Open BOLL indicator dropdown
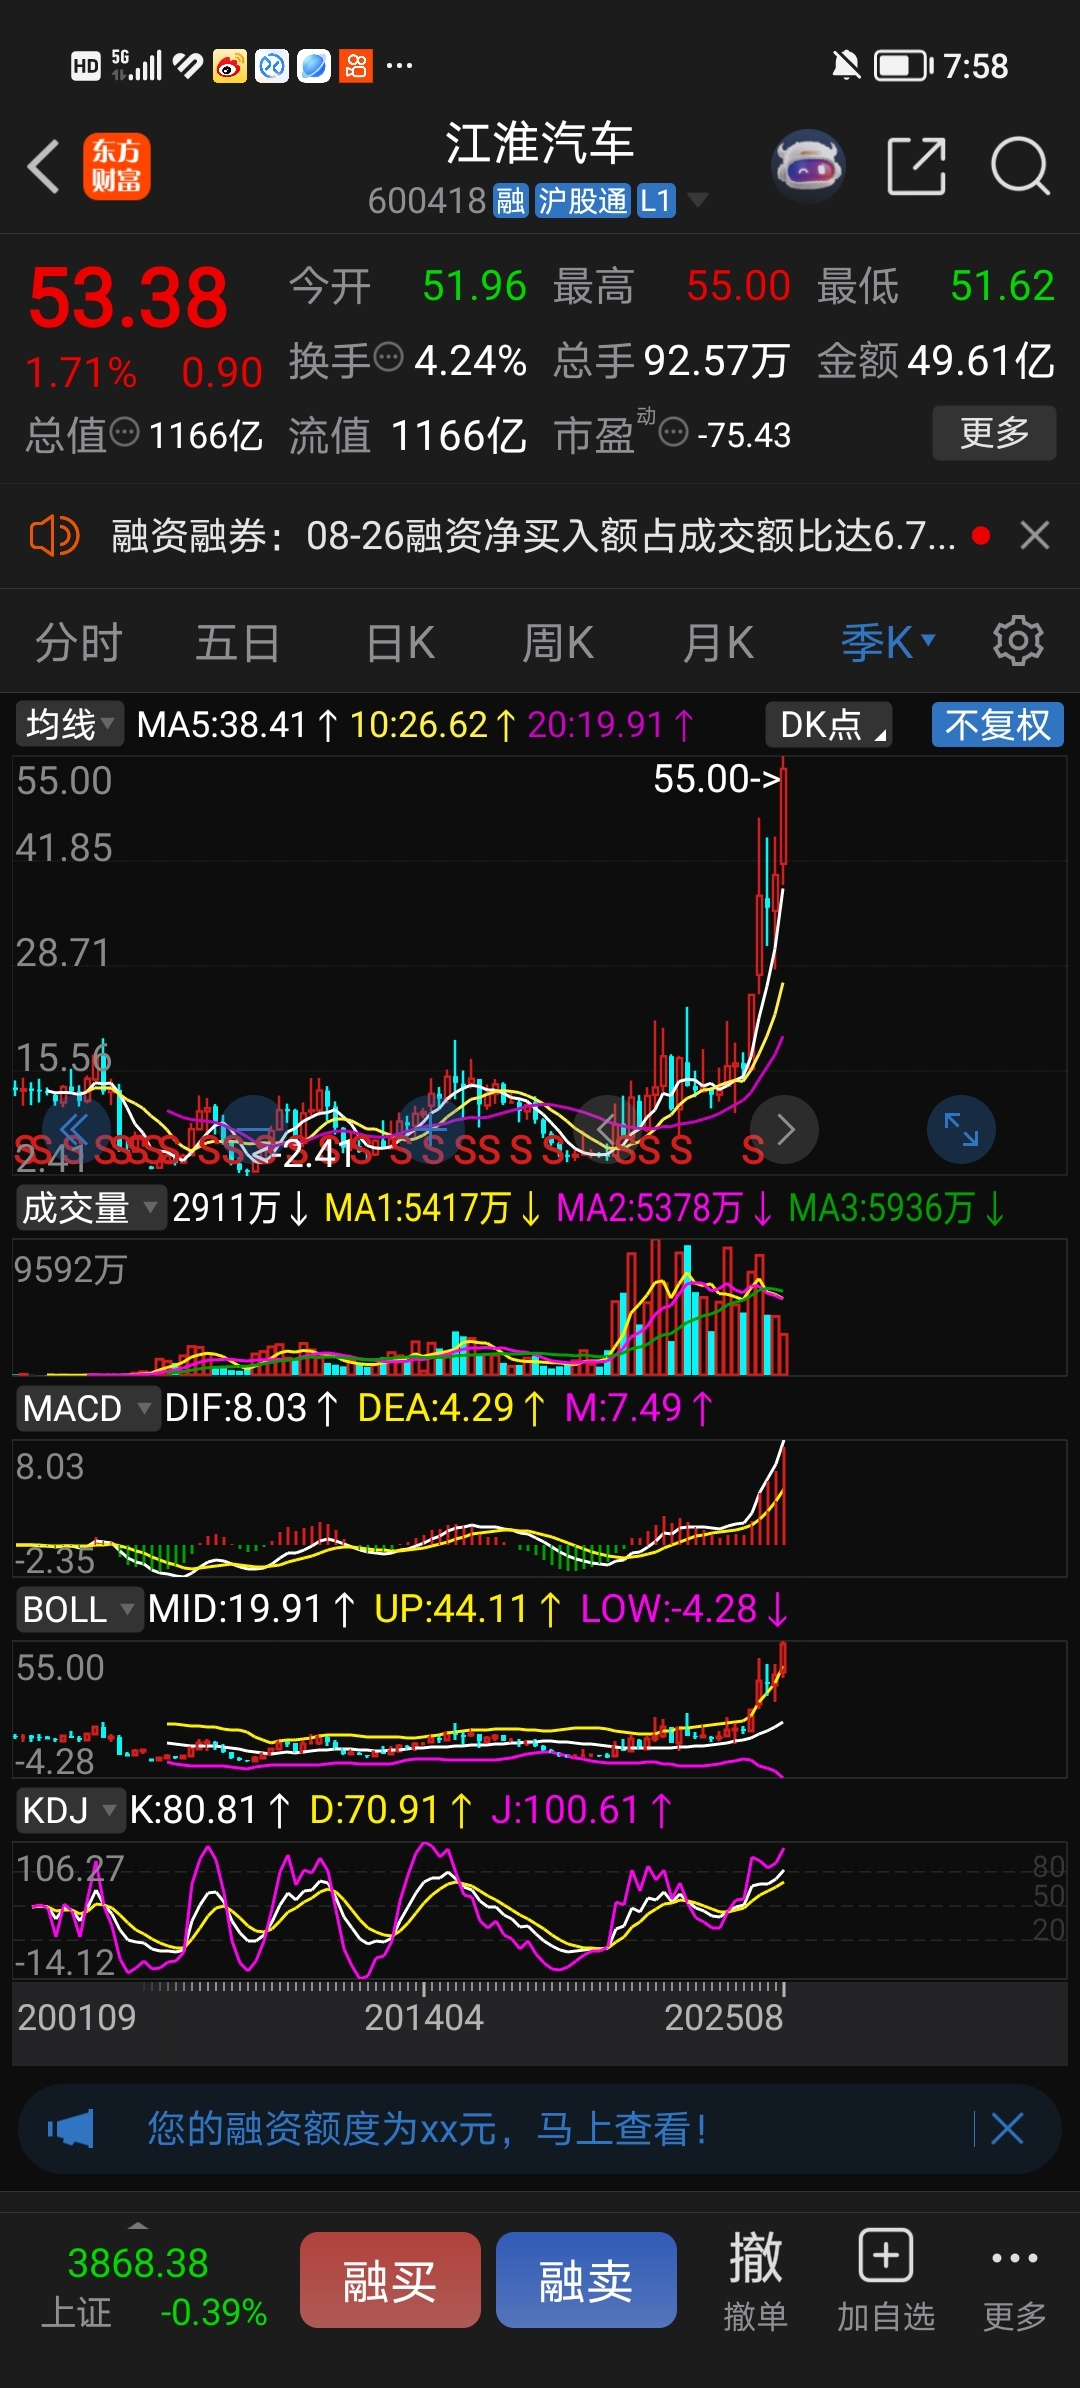 [78, 1609]
